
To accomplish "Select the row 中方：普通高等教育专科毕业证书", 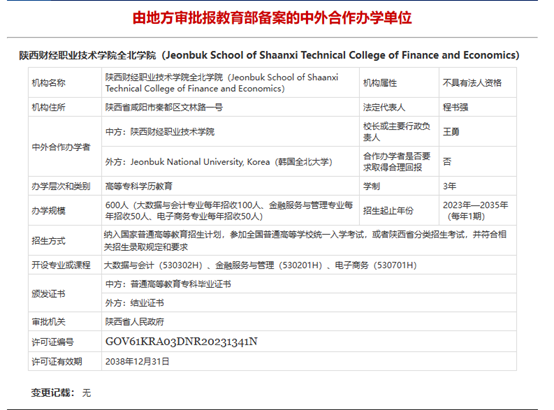I will (168, 284).
